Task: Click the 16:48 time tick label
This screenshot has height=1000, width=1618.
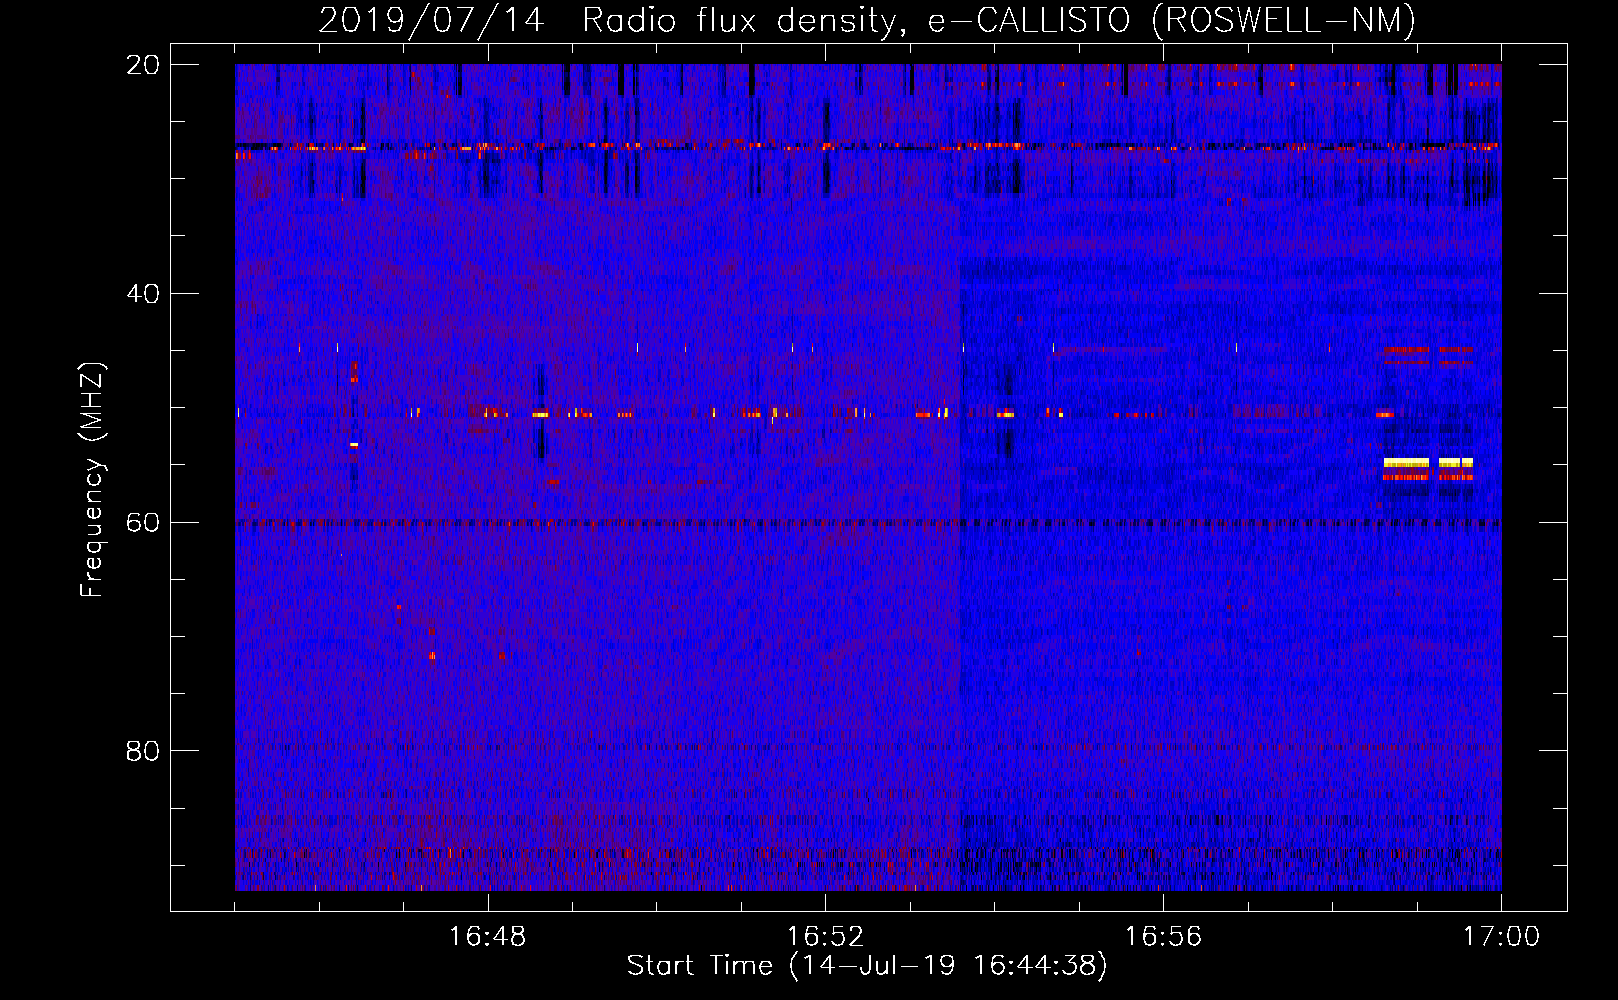Action: (x=487, y=937)
